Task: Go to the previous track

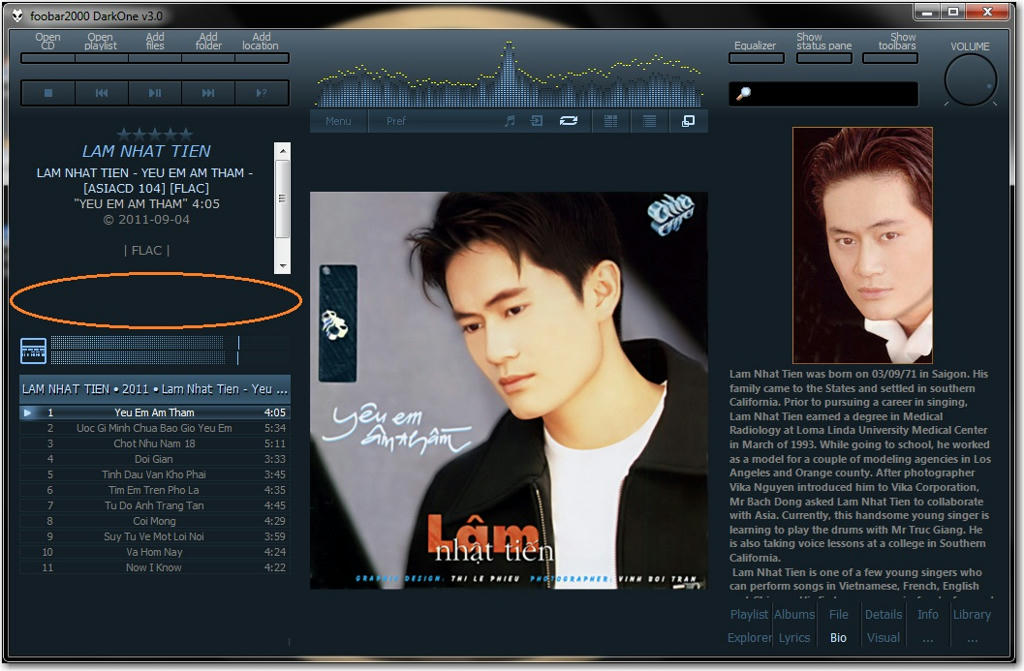Action: tap(102, 93)
